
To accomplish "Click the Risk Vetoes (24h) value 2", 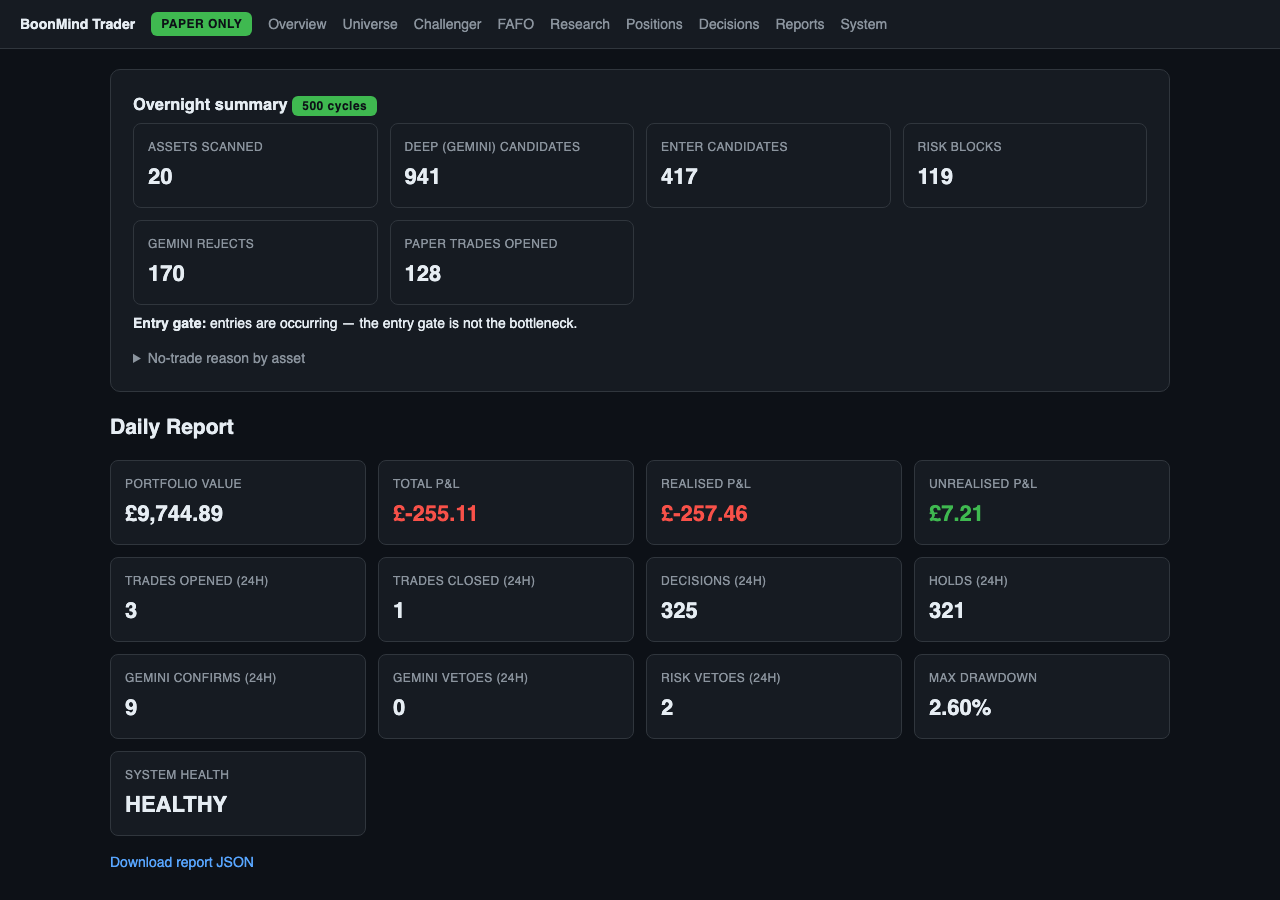I will (667, 708).
